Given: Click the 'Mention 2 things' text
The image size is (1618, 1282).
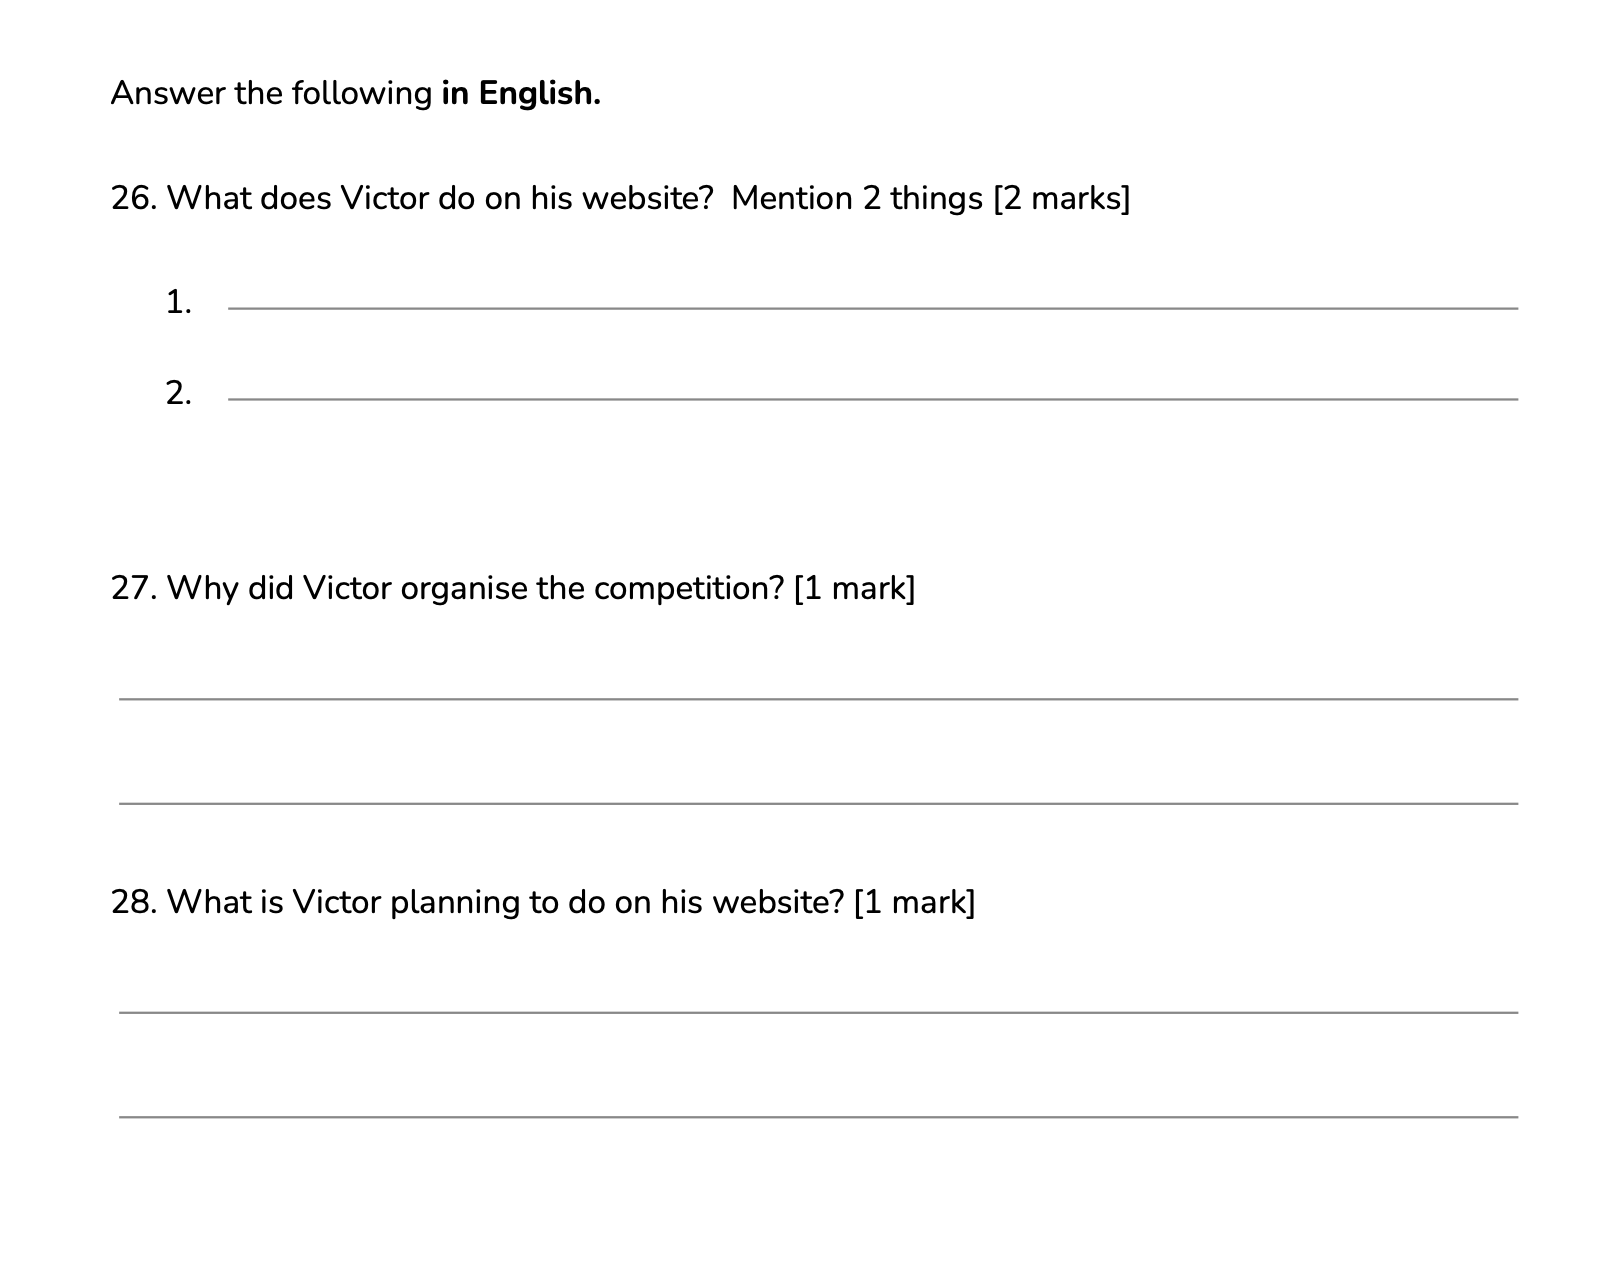Looking at the screenshot, I should point(857,198).
